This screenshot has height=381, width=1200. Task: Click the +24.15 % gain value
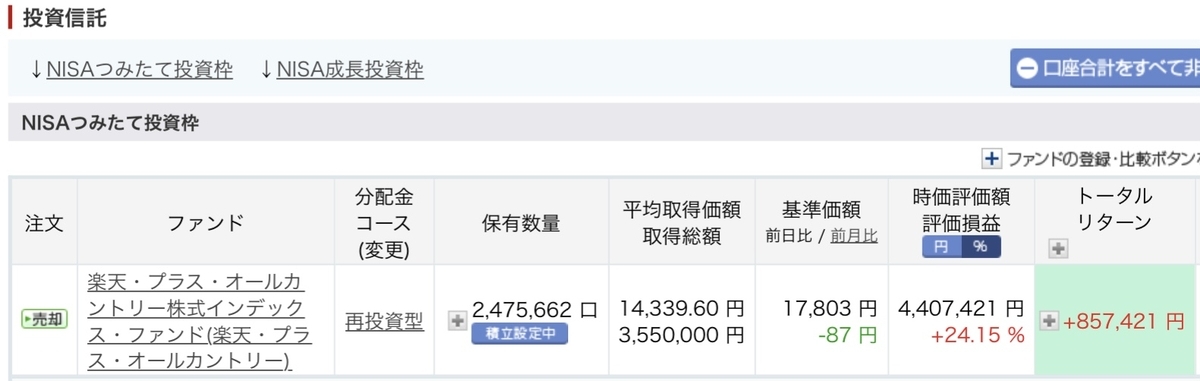point(977,336)
